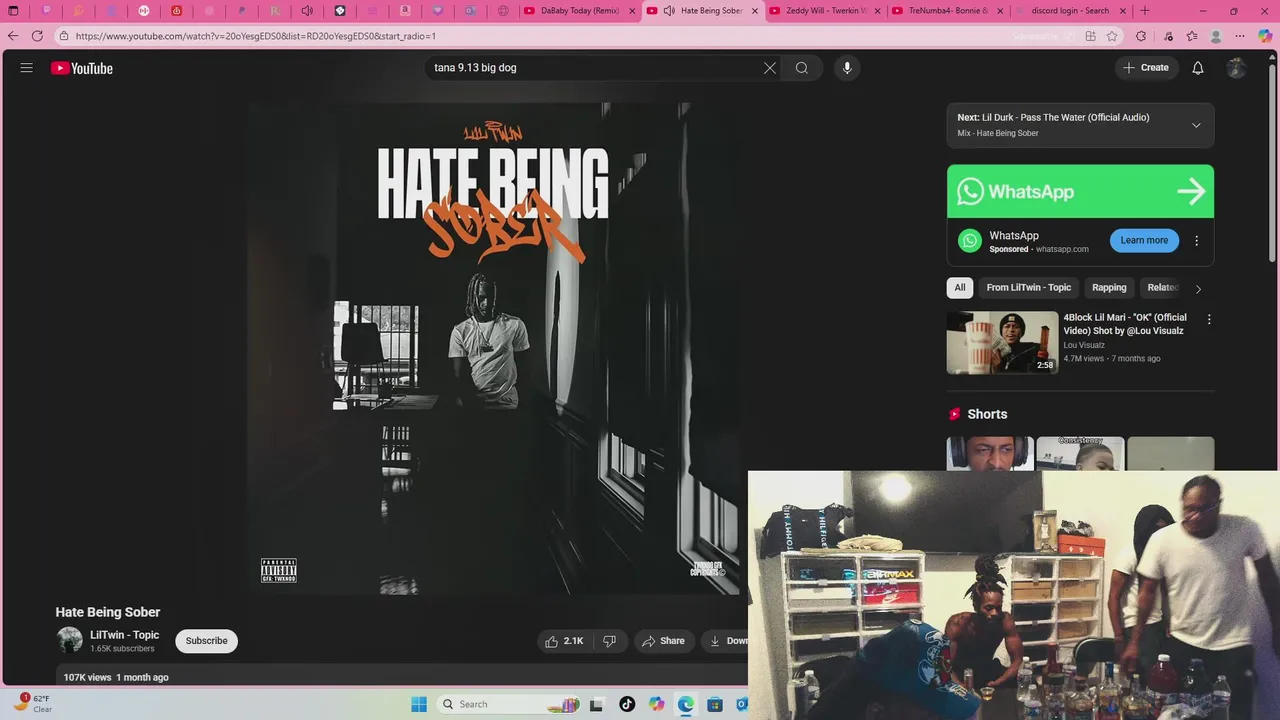1280x720 pixels.
Task: Click the "107K views 1 month ago" text
Action: click(116, 678)
